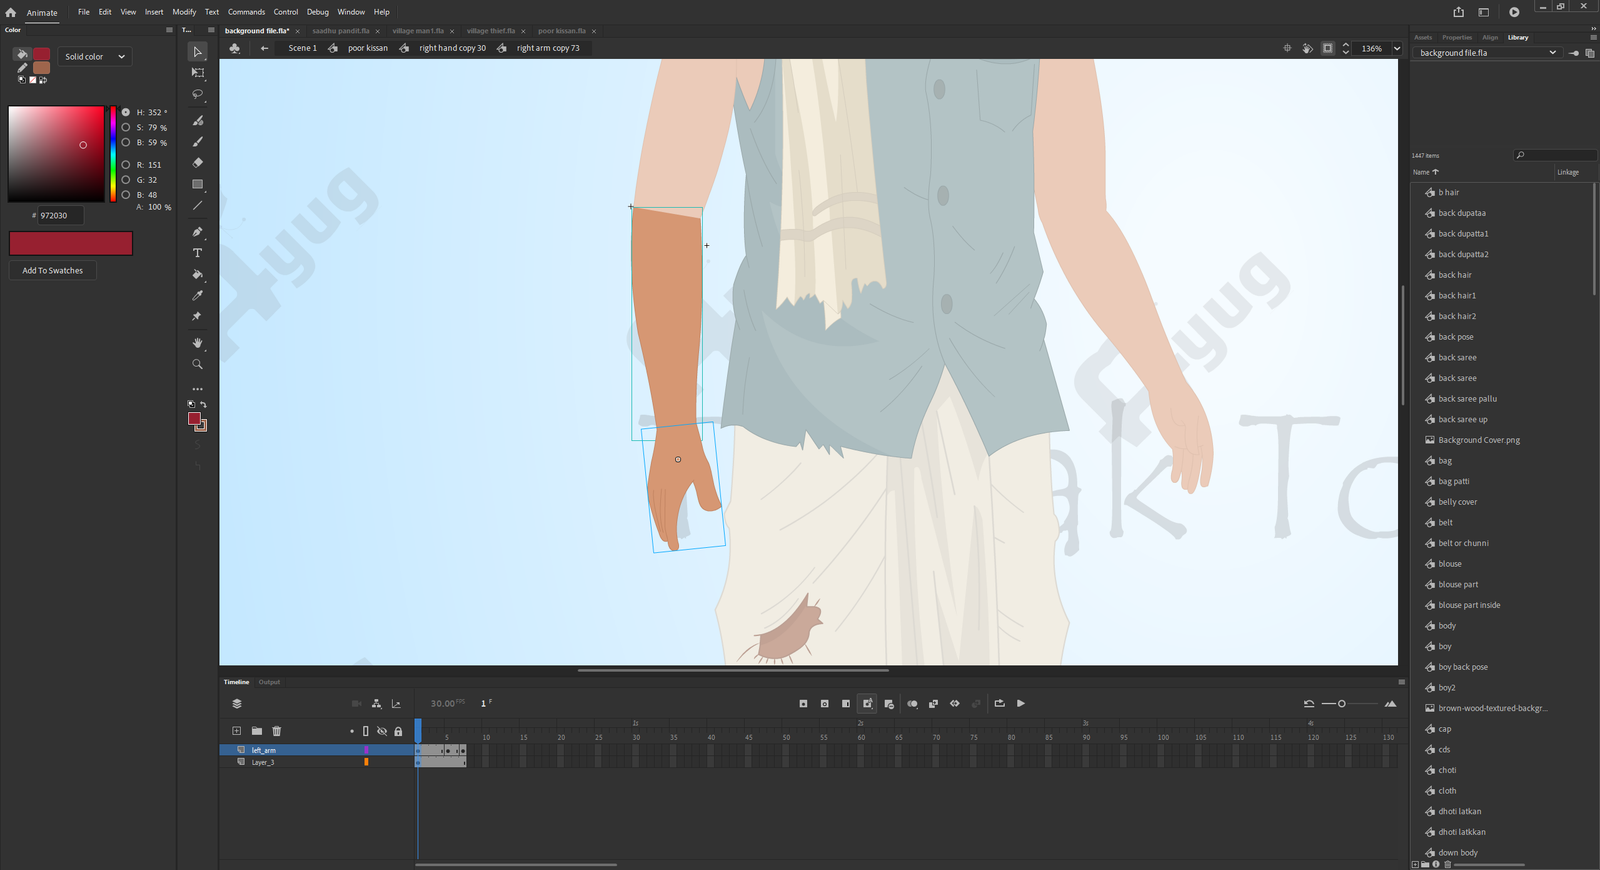
Task: Click the Scene 1 breadcrumb
Action: 302,48
